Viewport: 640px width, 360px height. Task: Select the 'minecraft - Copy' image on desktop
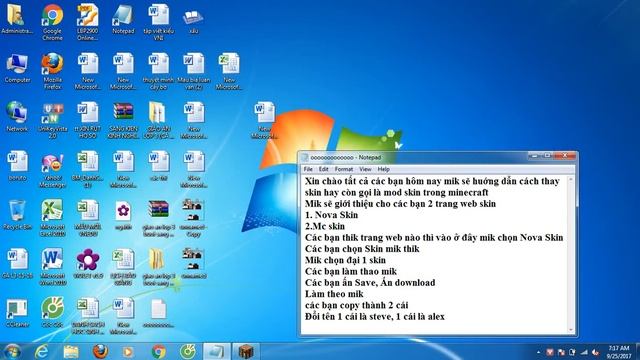193,218
